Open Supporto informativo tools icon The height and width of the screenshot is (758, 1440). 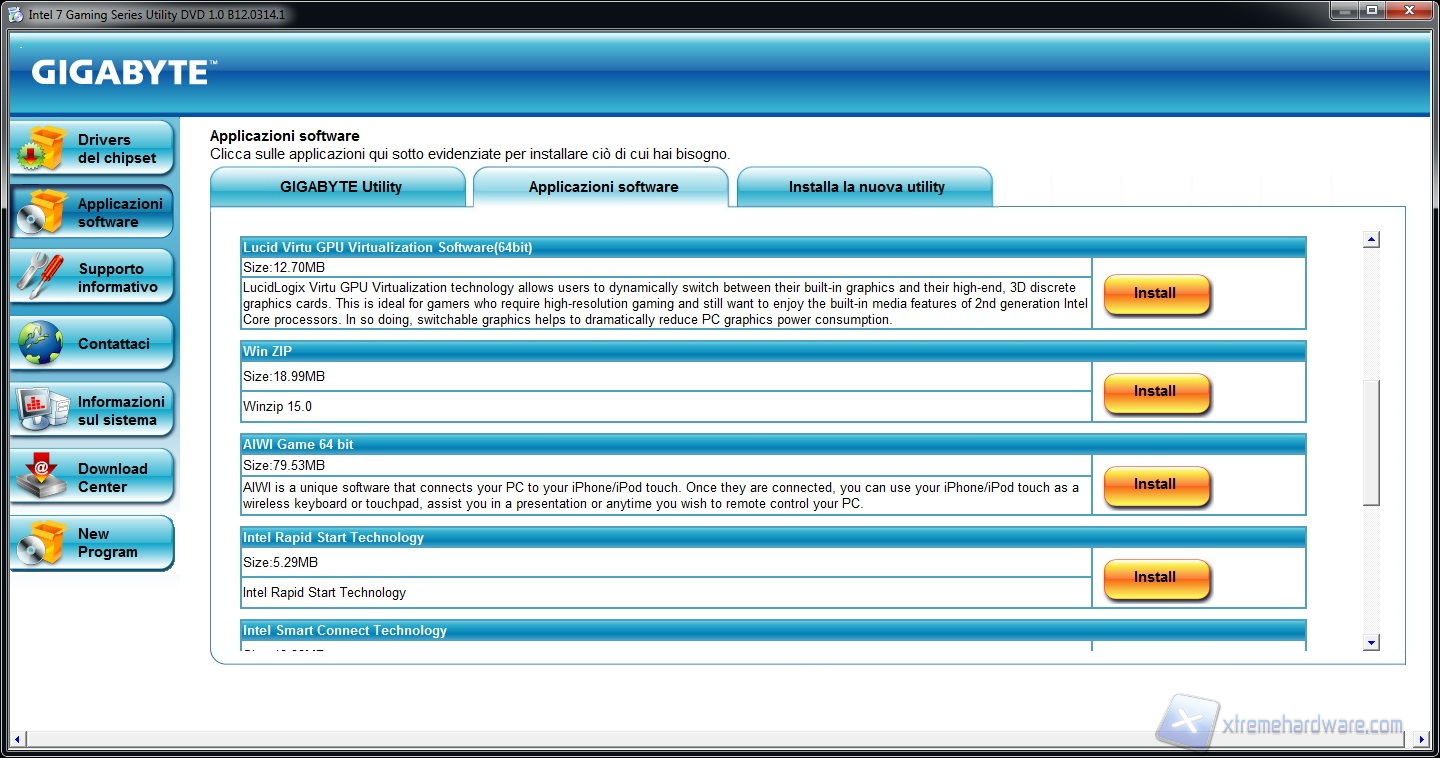(41, 277)
